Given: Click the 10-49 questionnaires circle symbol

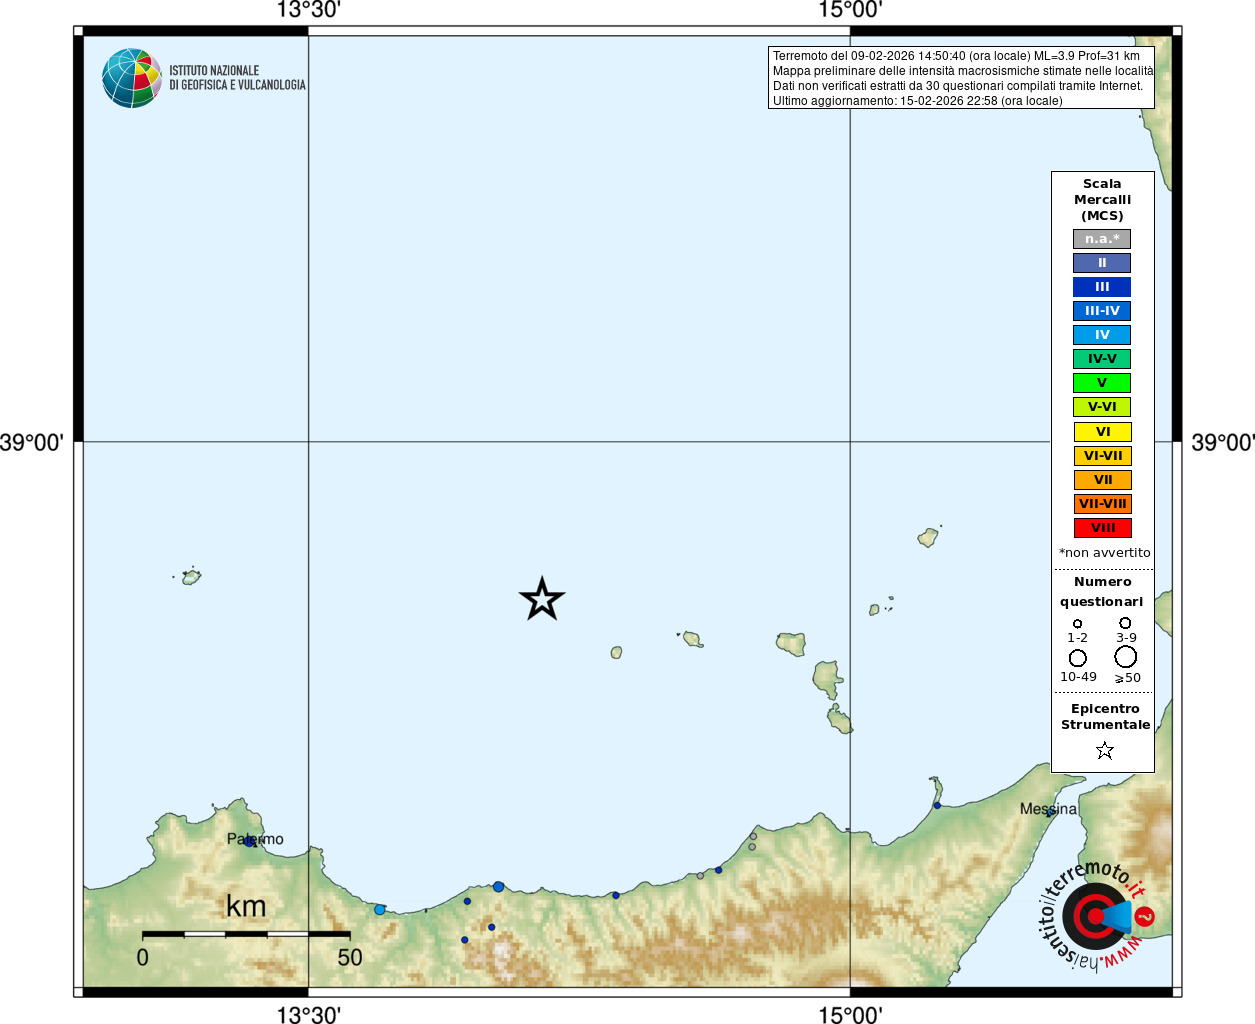Looking at the screenshot, I should pyautogui.click(x=1077, y=658).
